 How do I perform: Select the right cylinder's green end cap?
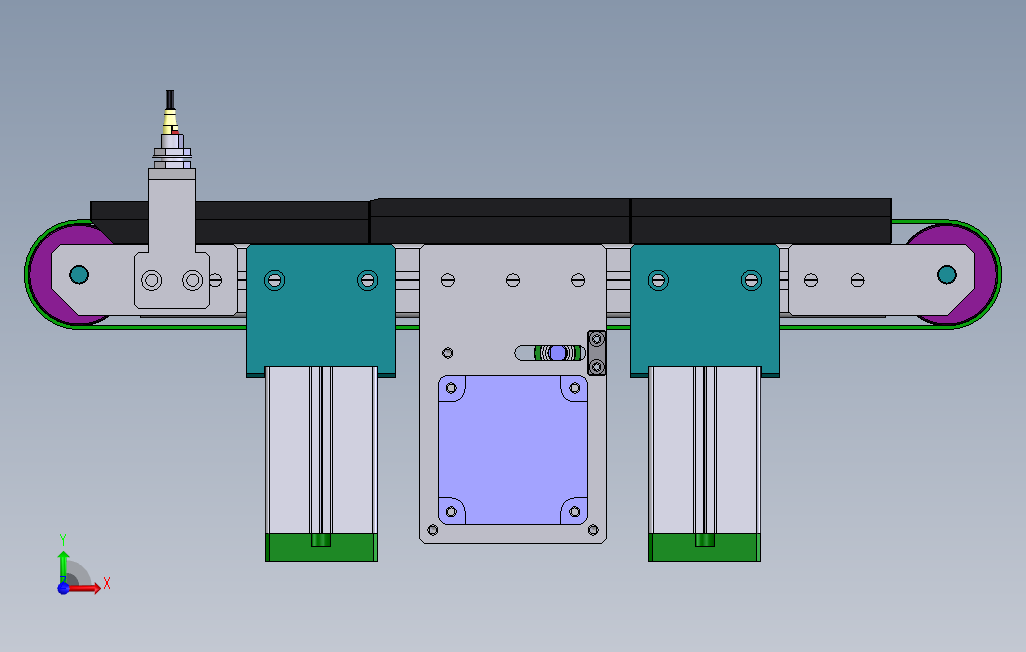(x=705, y=547)
